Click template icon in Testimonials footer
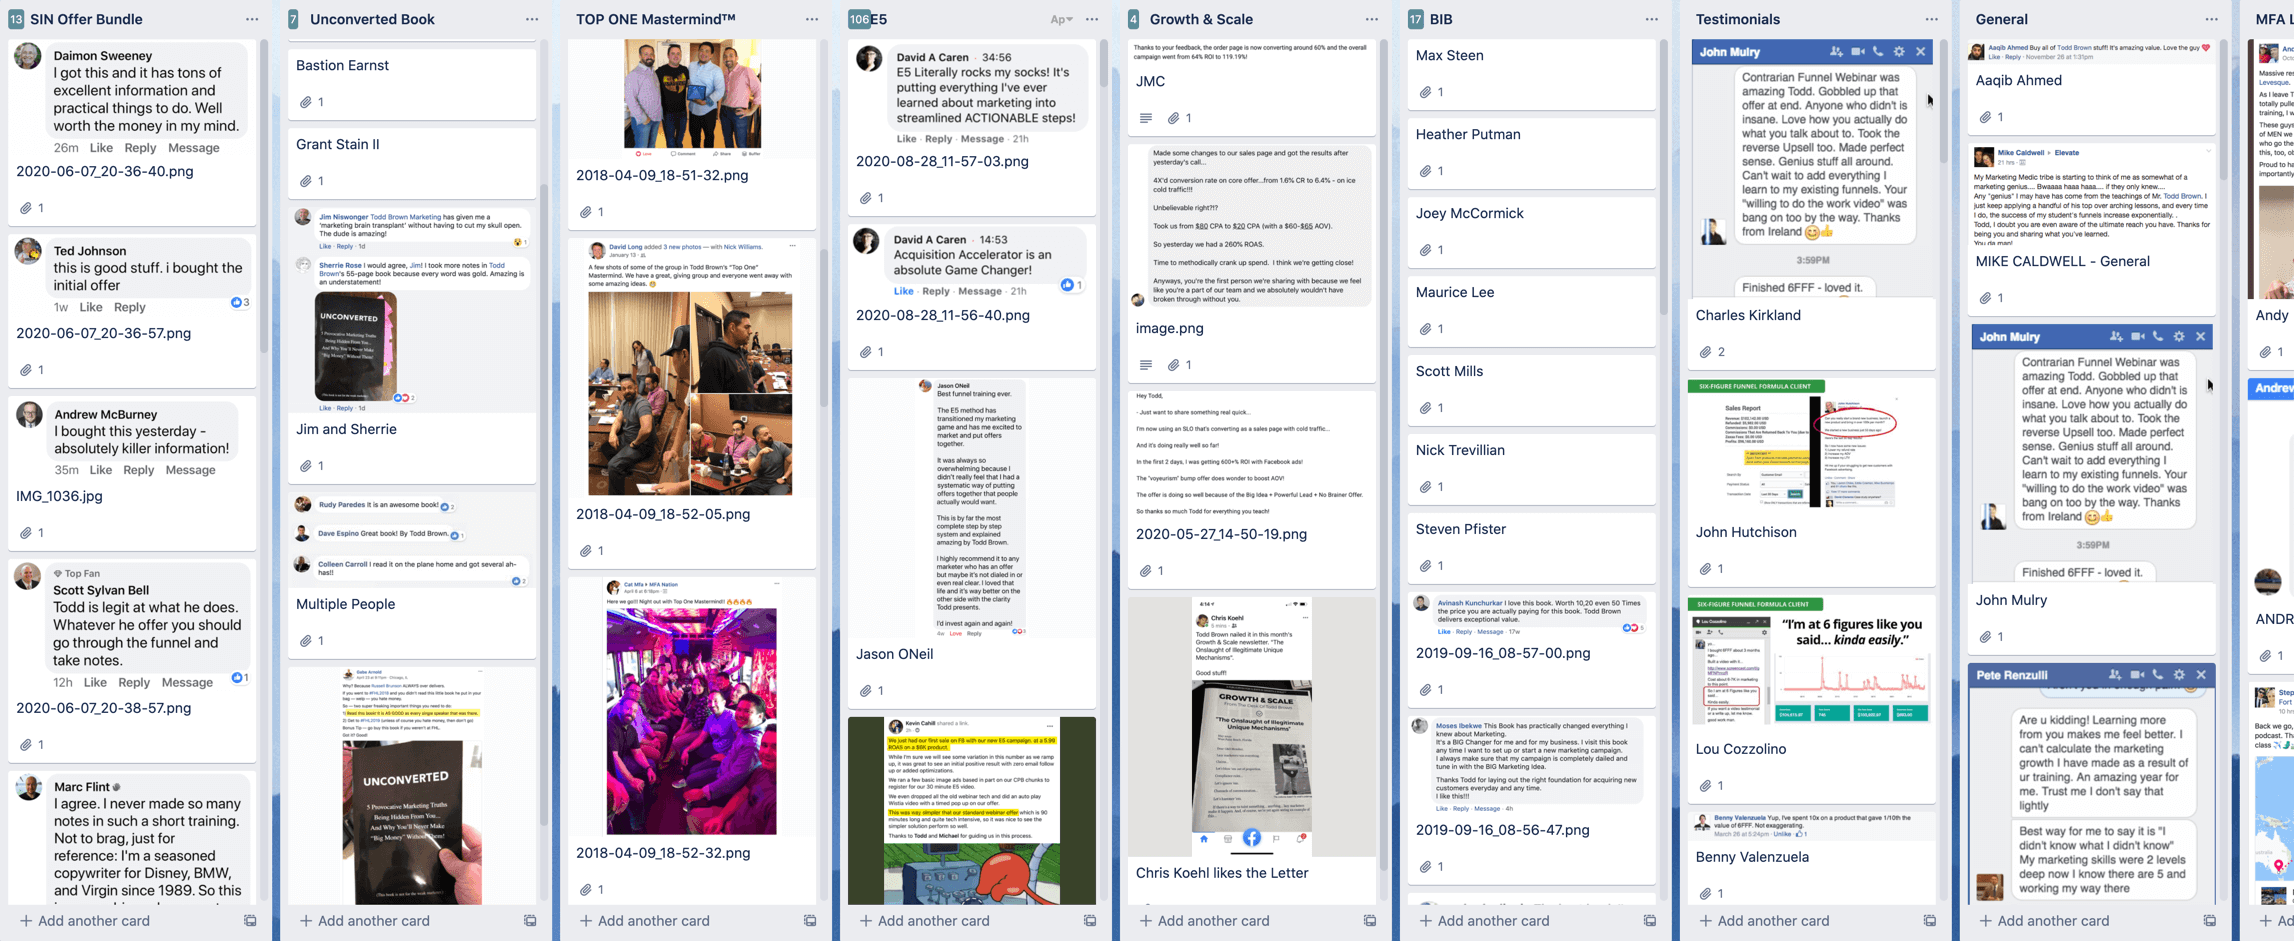 tap(1930, 921)
